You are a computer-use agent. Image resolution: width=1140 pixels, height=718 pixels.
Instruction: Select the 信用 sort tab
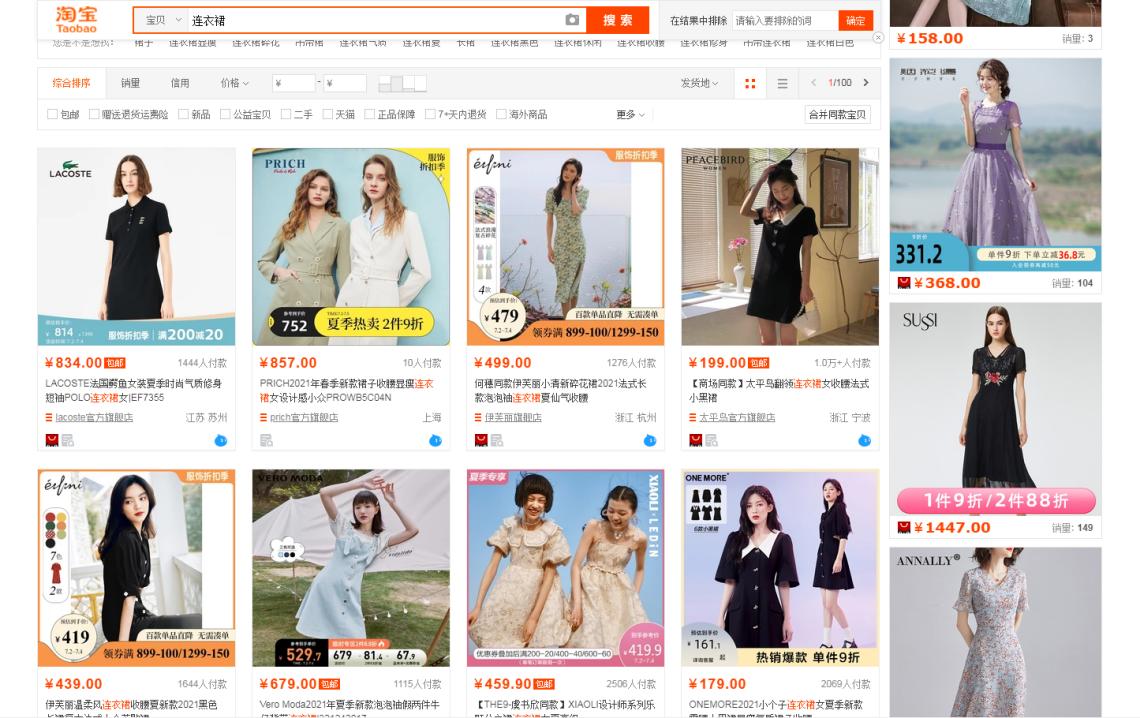click(180, 84)
